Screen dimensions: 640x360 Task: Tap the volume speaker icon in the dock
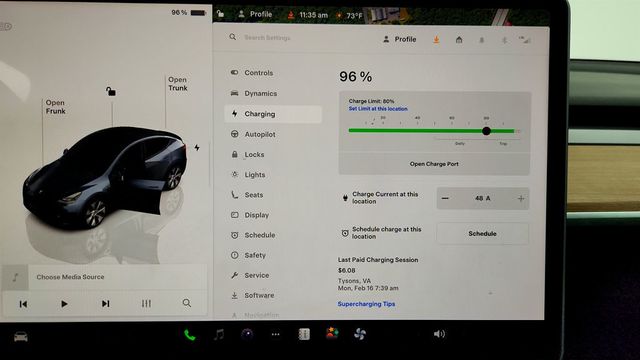[x=439, y=334]
